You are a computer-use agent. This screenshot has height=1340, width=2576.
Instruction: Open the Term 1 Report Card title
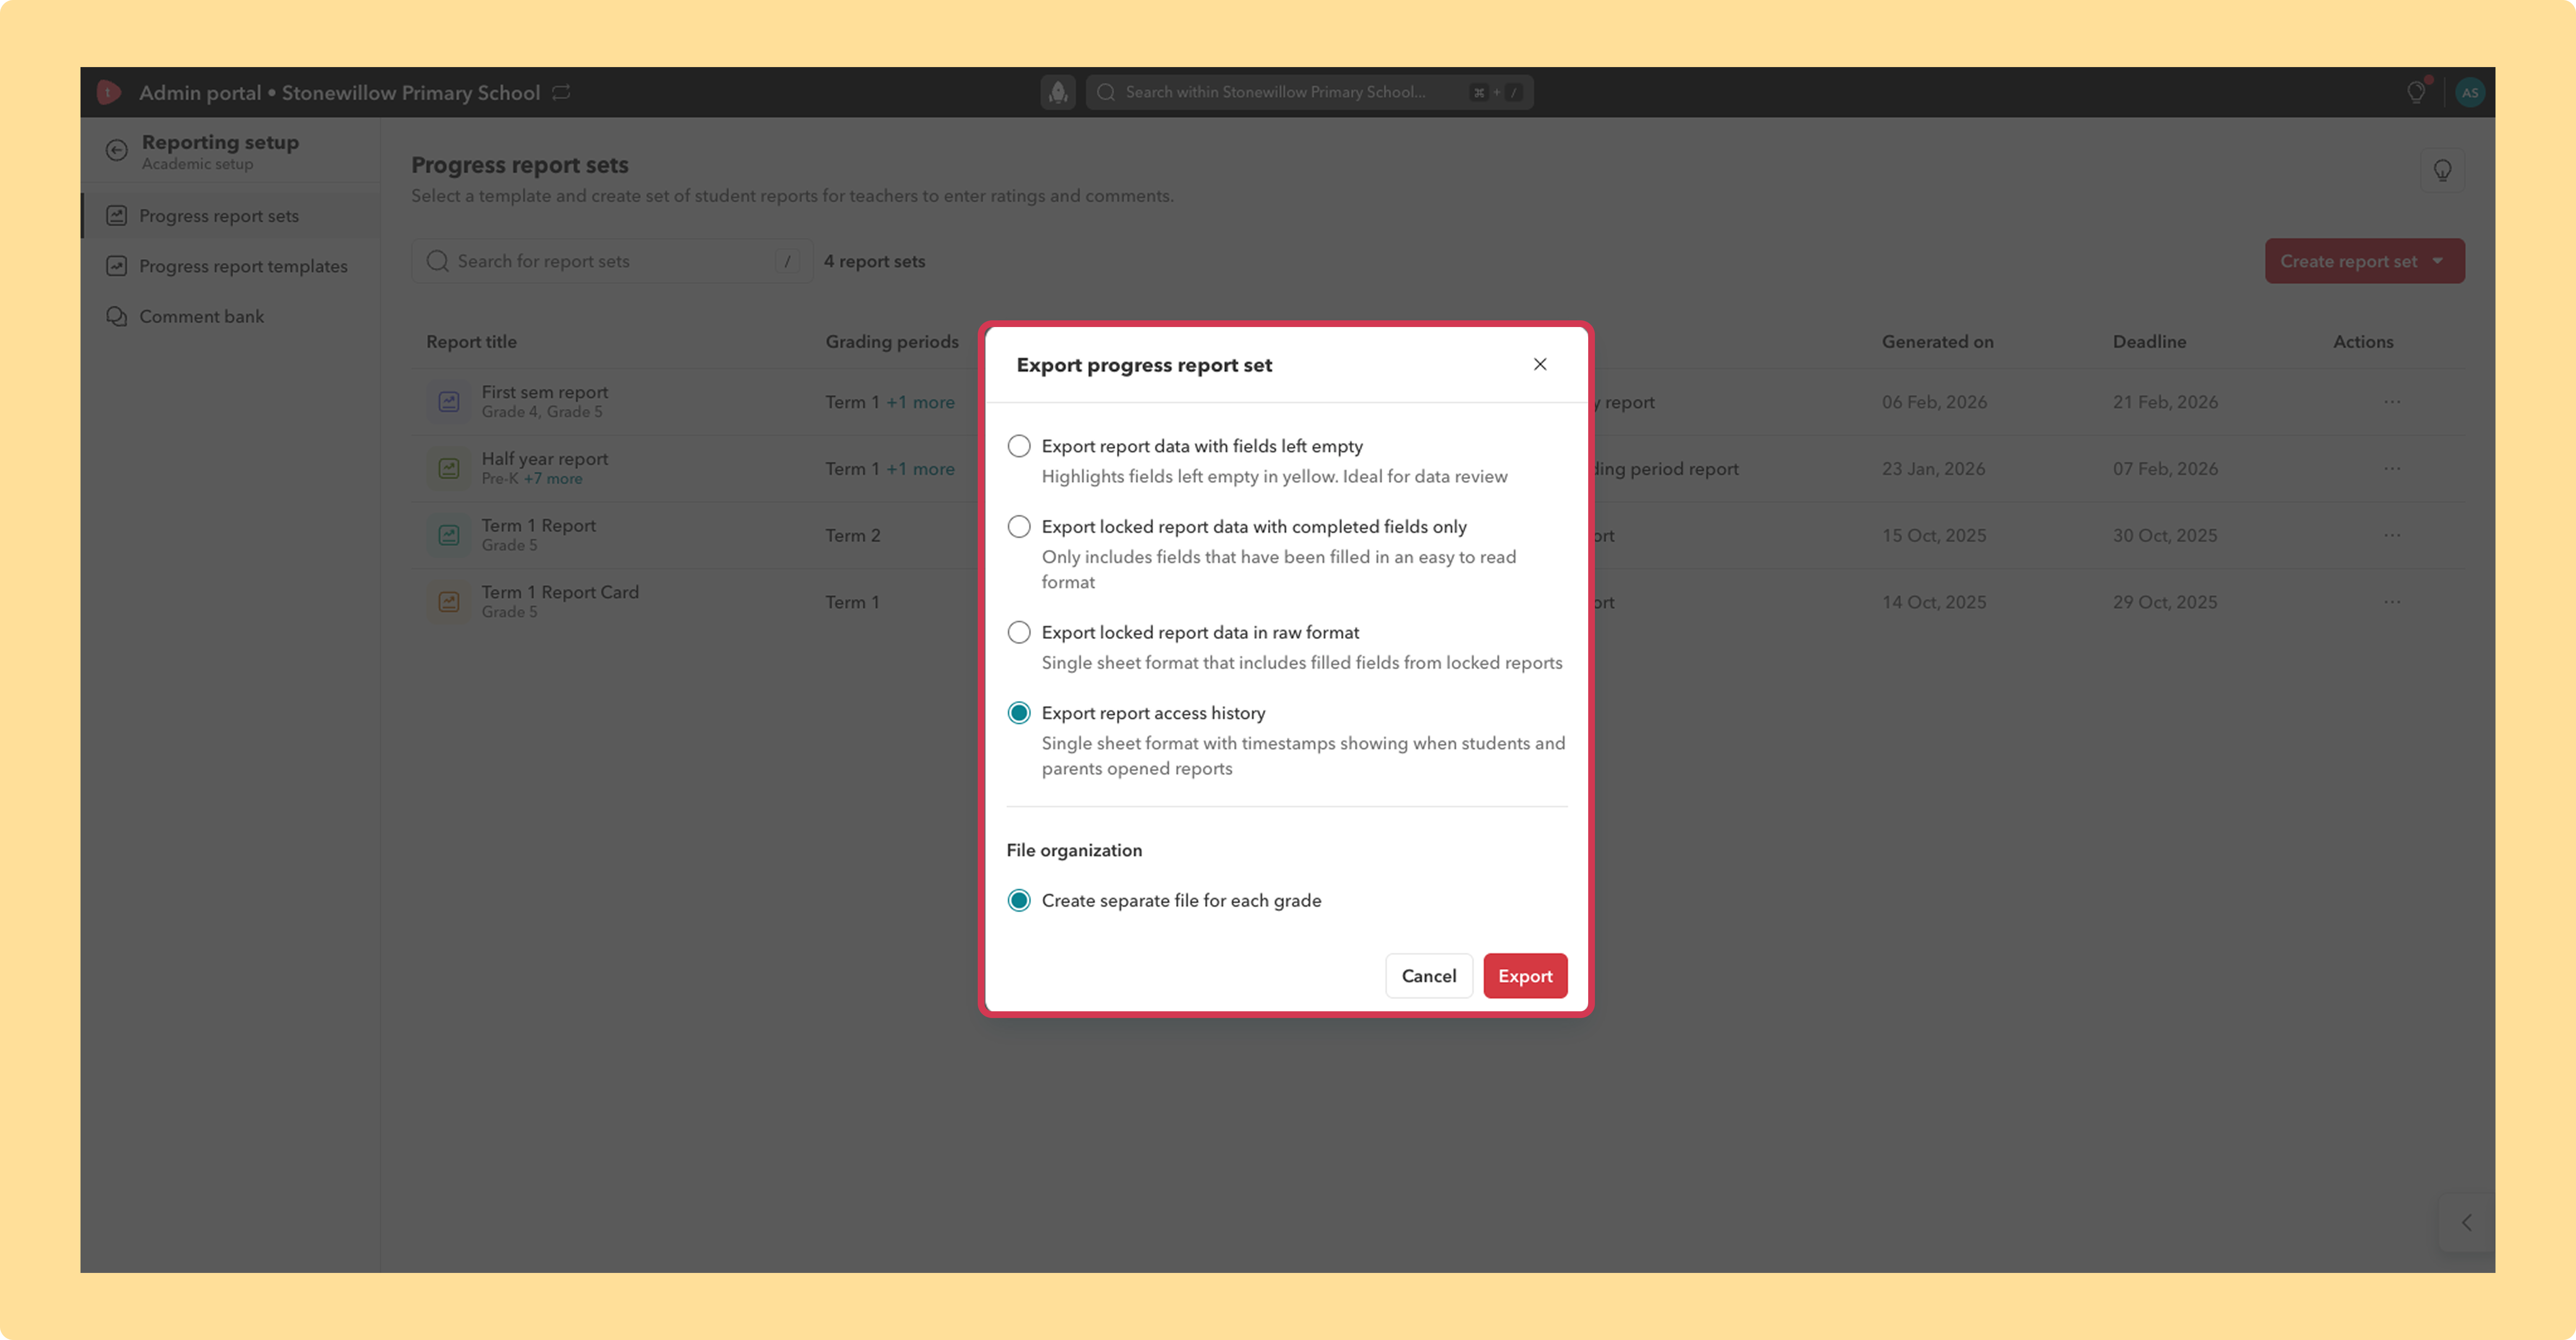pos(560,592)
